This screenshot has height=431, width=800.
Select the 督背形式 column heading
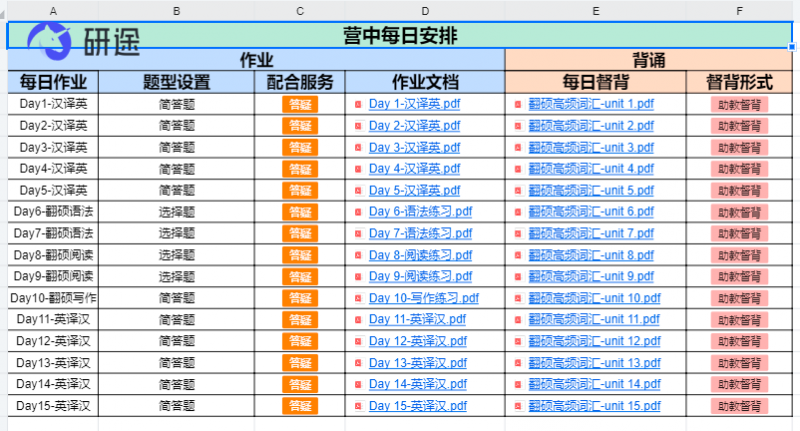coord(739,82)
